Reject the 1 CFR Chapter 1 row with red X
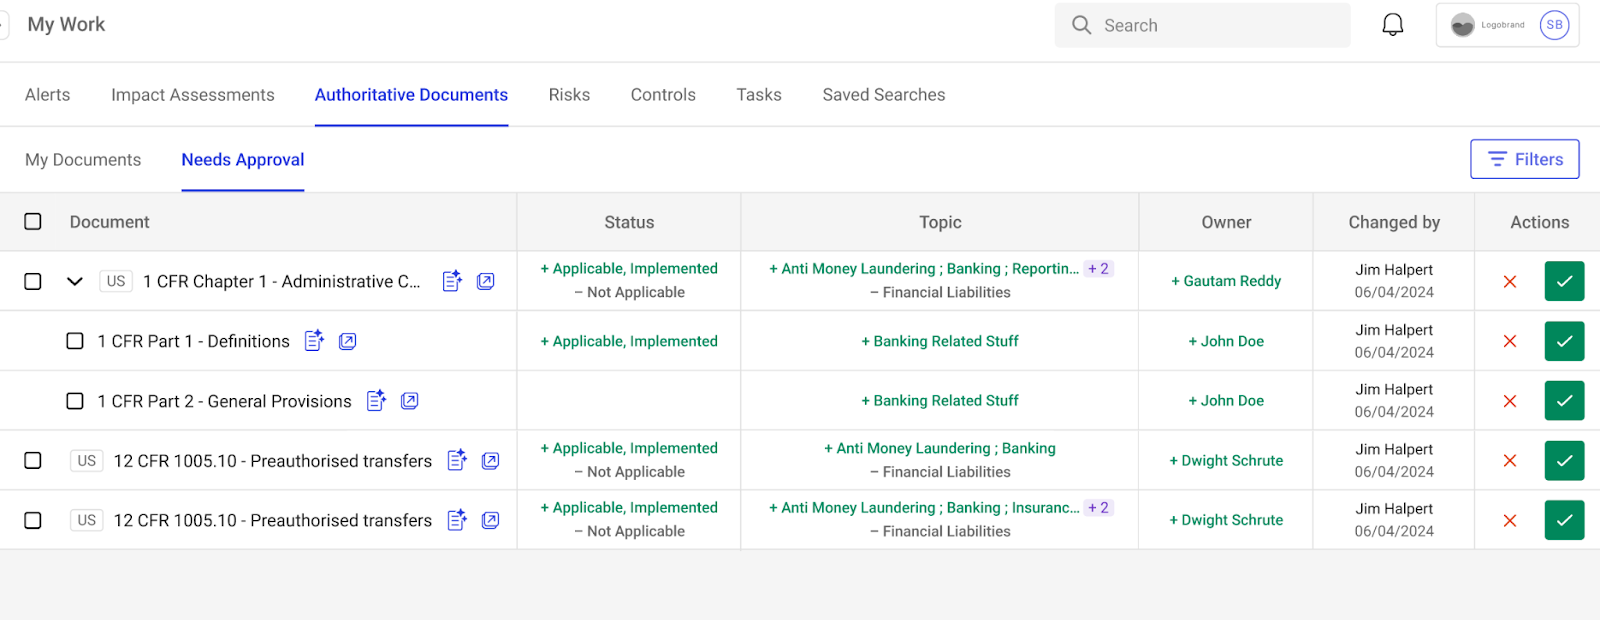1600x620 pixels. point(1510,282)
